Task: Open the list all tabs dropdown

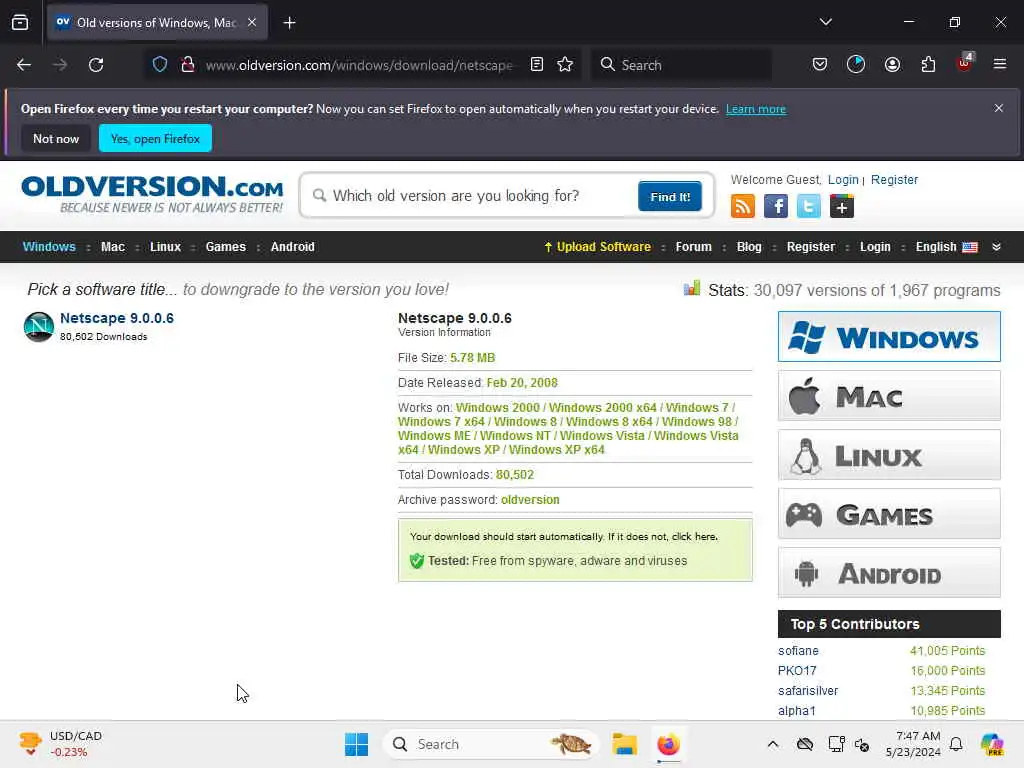Action: 826,22
